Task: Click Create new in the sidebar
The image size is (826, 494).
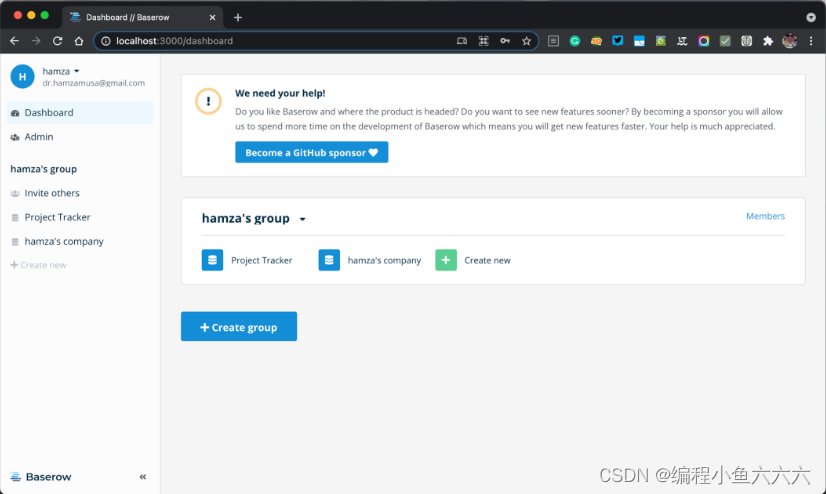Action: pyautogui.click(x=38, y=265)
